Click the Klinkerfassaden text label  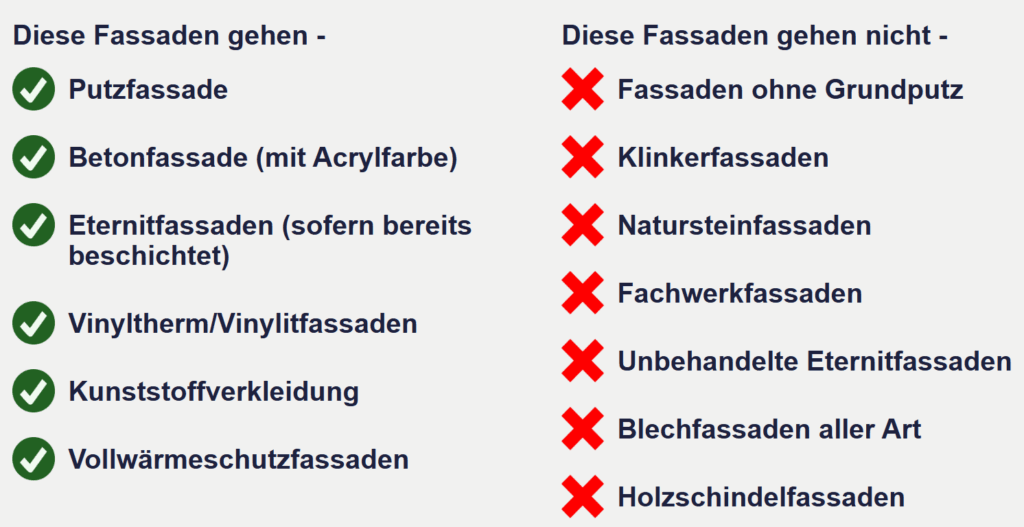tap(723, 158)
